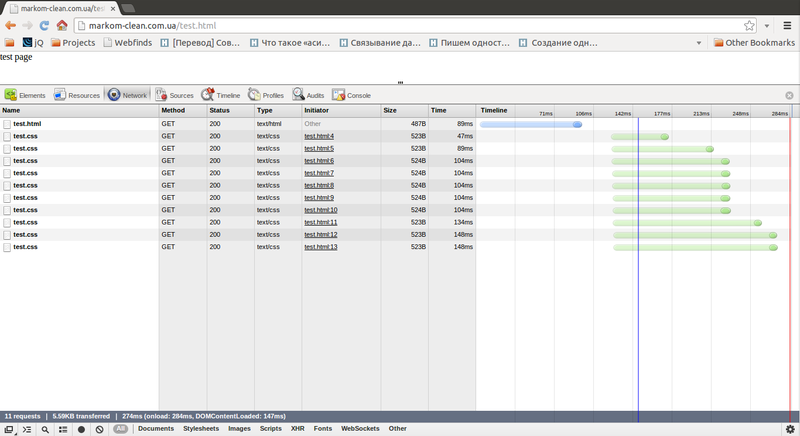Open the Что такое «аси… bookmark
Image resolution: width=800 pixels, height=436 pixels.
[290, 43]
